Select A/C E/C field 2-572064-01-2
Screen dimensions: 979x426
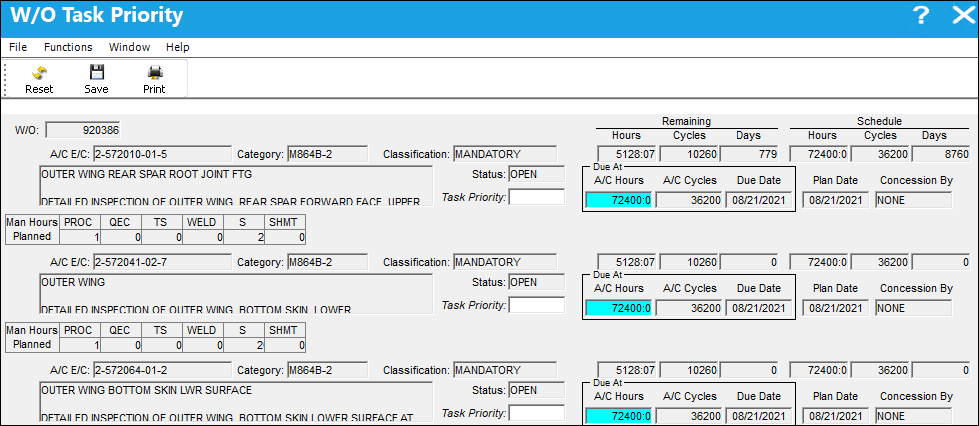162,370
